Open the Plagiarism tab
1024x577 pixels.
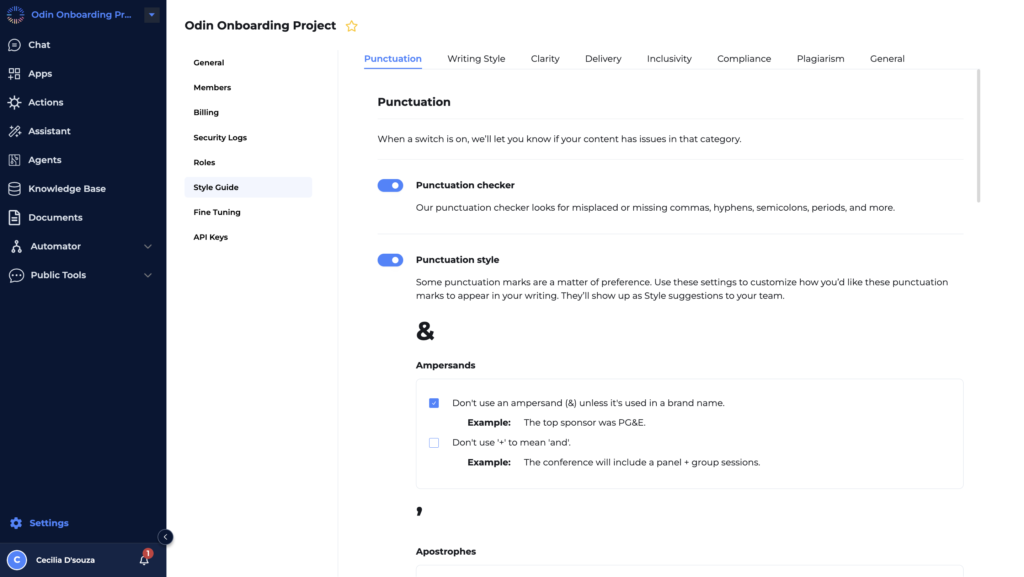(820, 58)
